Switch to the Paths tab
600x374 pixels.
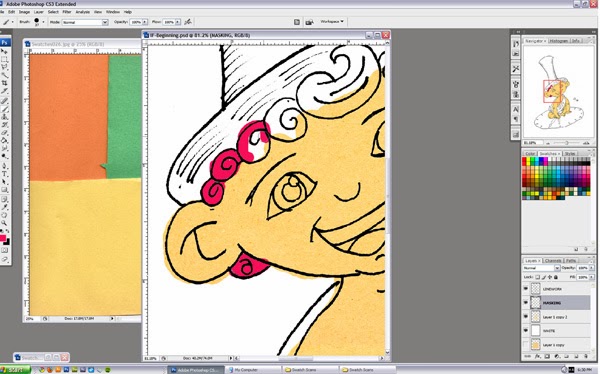(x=571, y=261)
